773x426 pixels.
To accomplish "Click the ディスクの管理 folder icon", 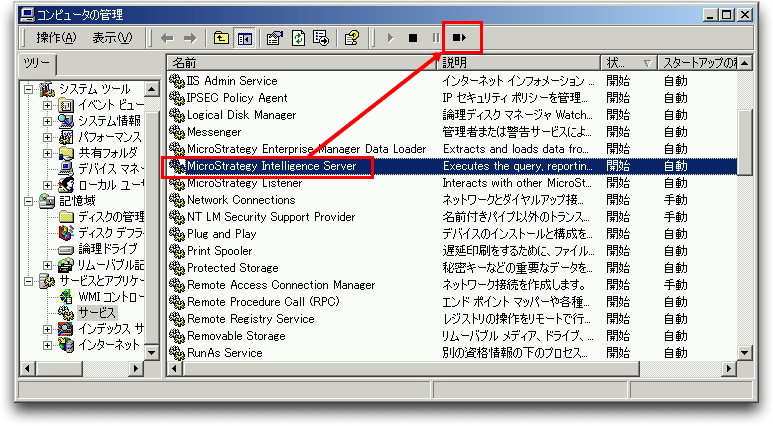I will (66, 216).
